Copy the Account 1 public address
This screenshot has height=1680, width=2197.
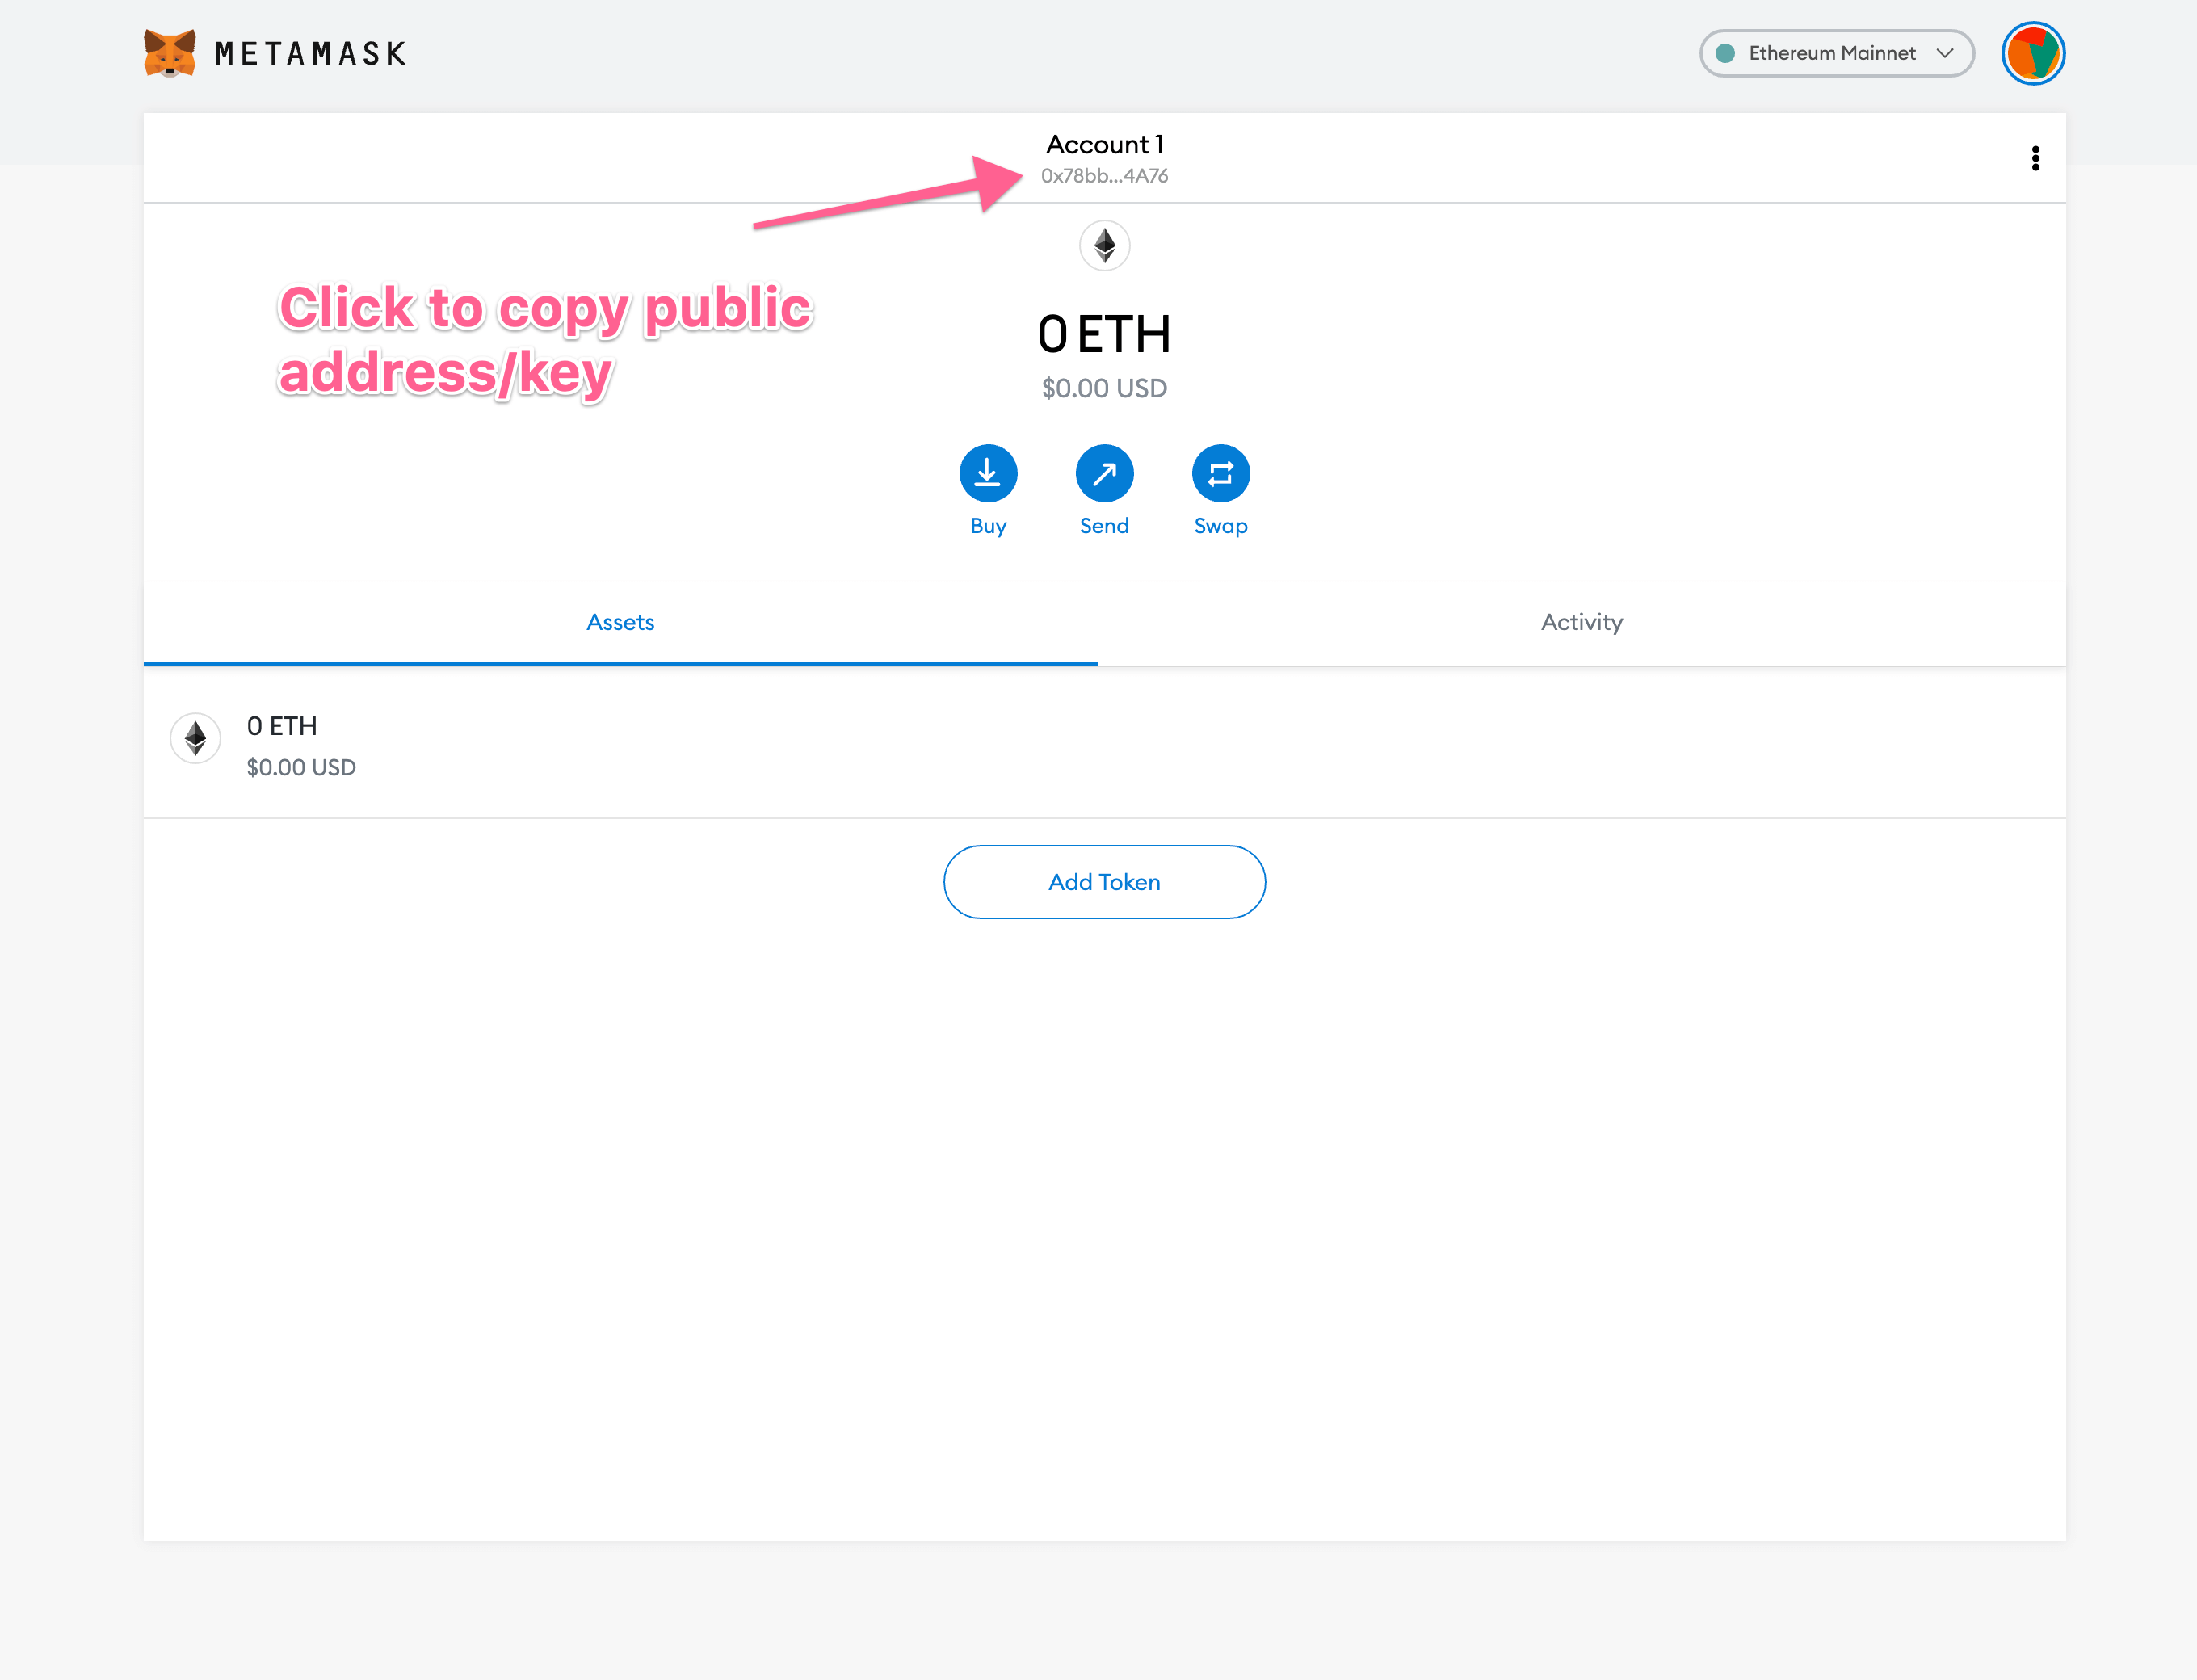[1104, 159]
